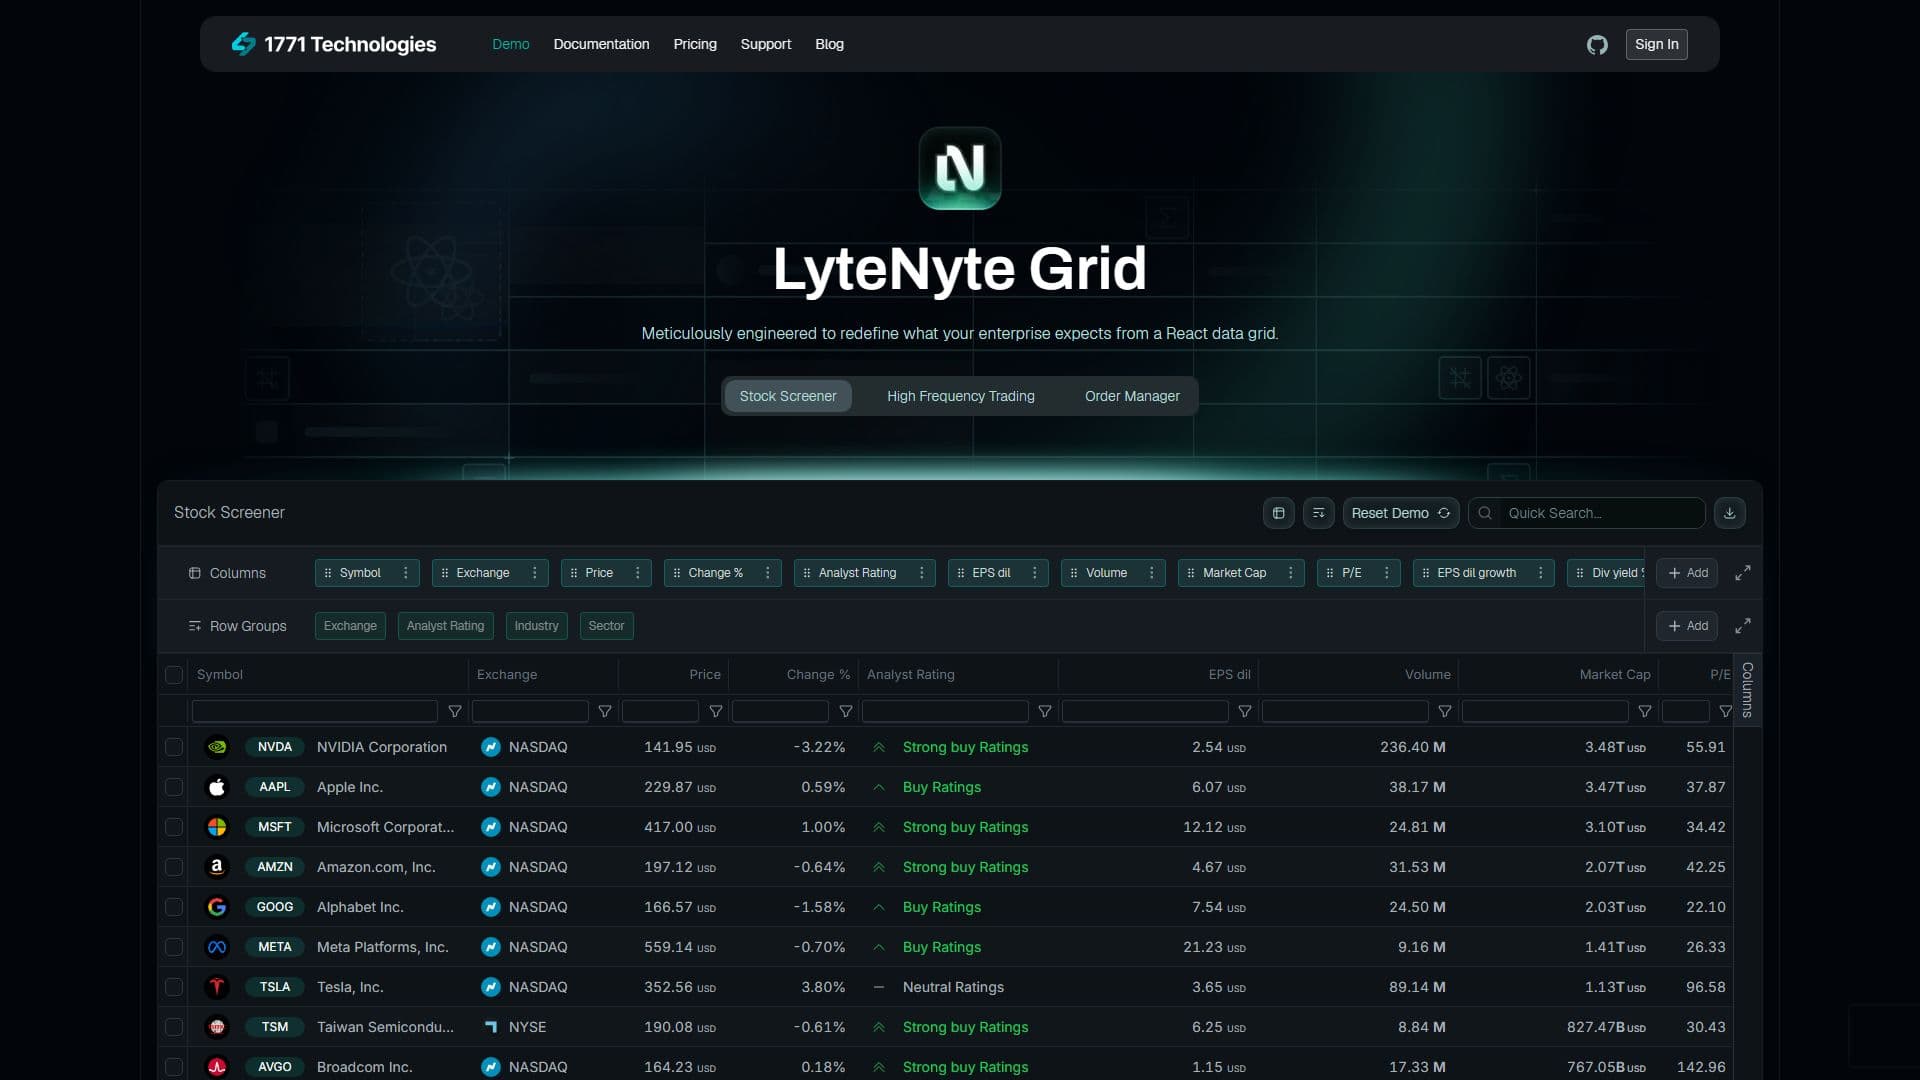Image resolution: width=1920 pixels, height=1080 pixels.
Task: Click the column layout icon beside Reset Demo
Action: pyautogui.click(x=1278, y=513)
